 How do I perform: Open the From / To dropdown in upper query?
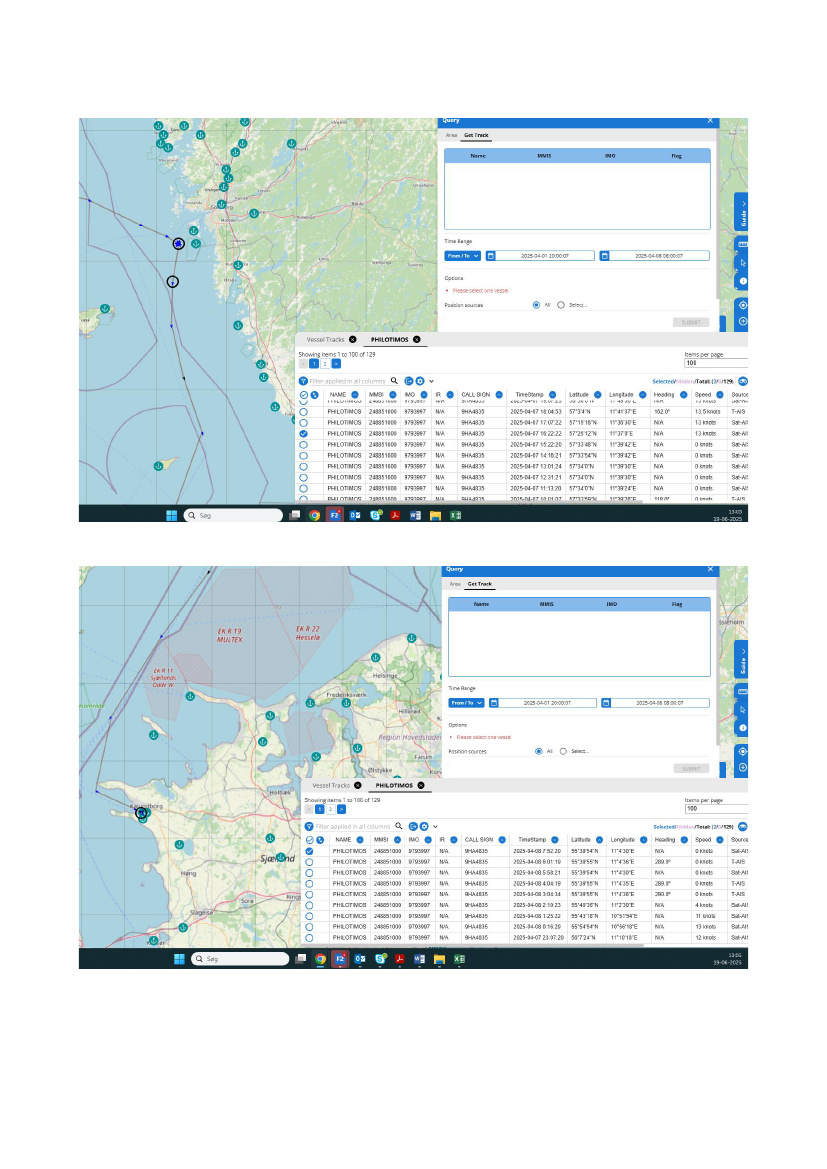point(463,256)
